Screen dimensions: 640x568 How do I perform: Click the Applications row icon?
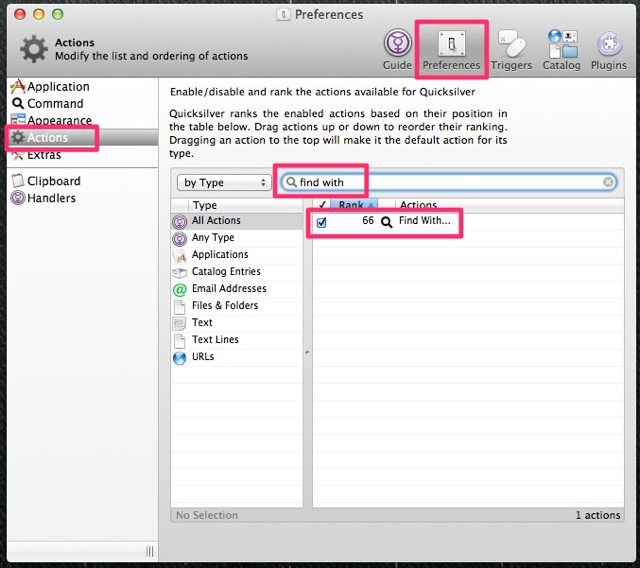[x=180, y=256]
